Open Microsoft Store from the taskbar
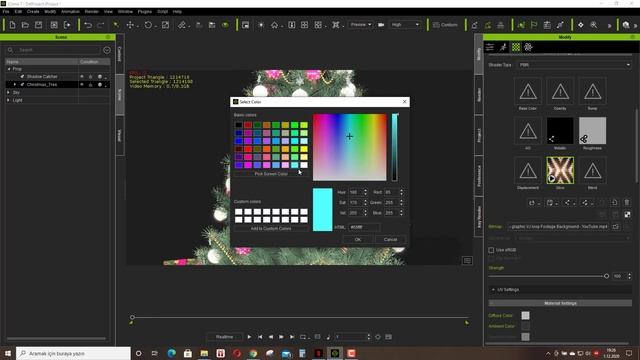 coord(188,353)
